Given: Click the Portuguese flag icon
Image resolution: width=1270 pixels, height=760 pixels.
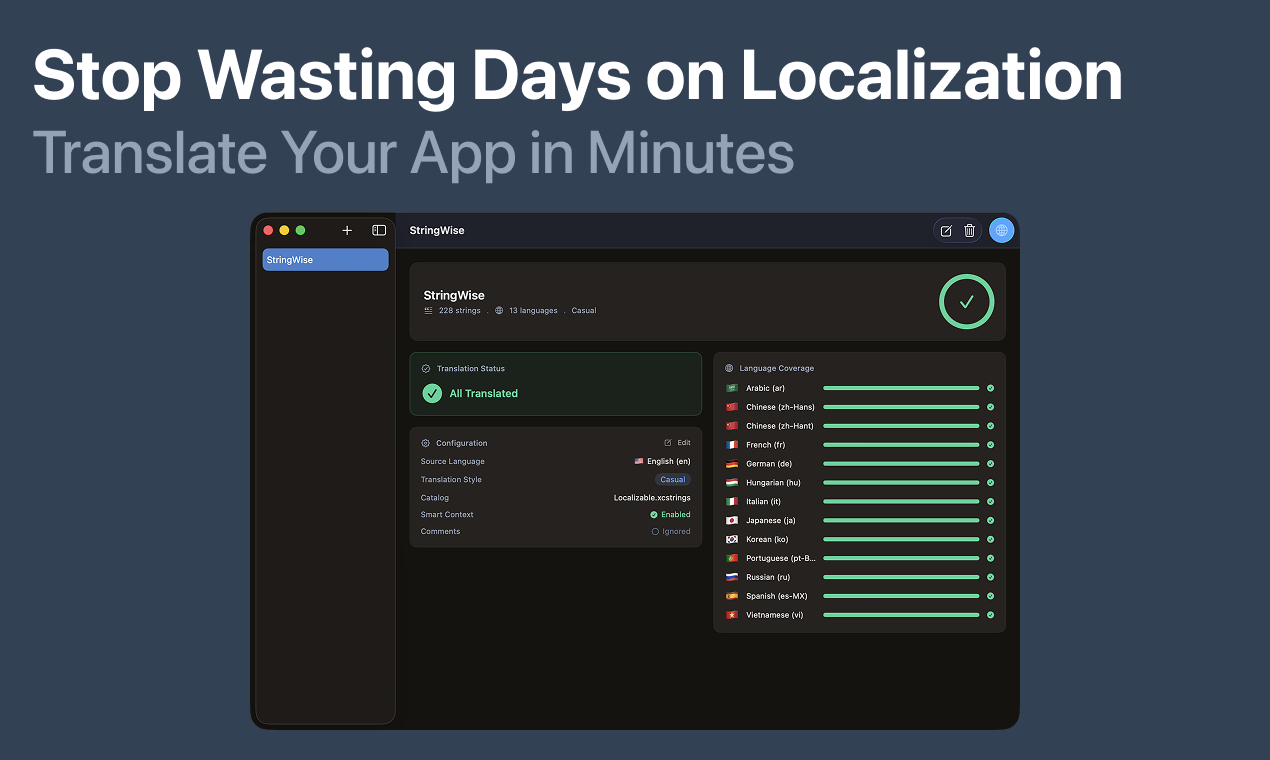Looking at the screenshot, I should (732, 558).
